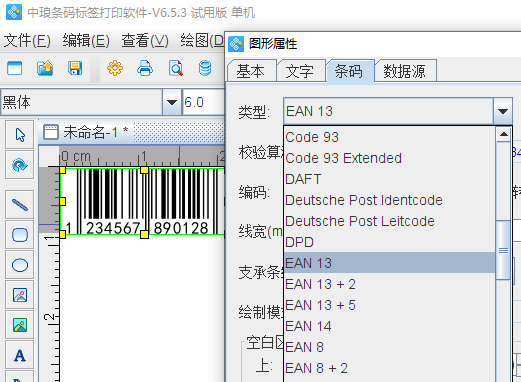Click the blue rotate arrow tool
521x382 pixels.
(20, 165)
